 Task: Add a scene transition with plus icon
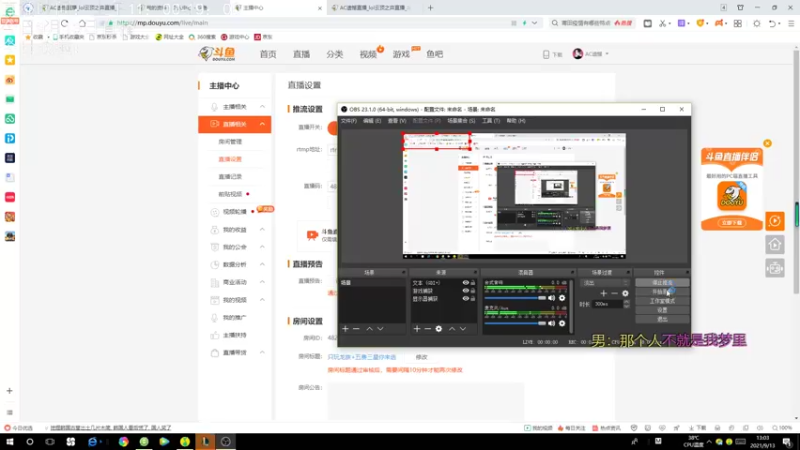click(x=604, y=293)
